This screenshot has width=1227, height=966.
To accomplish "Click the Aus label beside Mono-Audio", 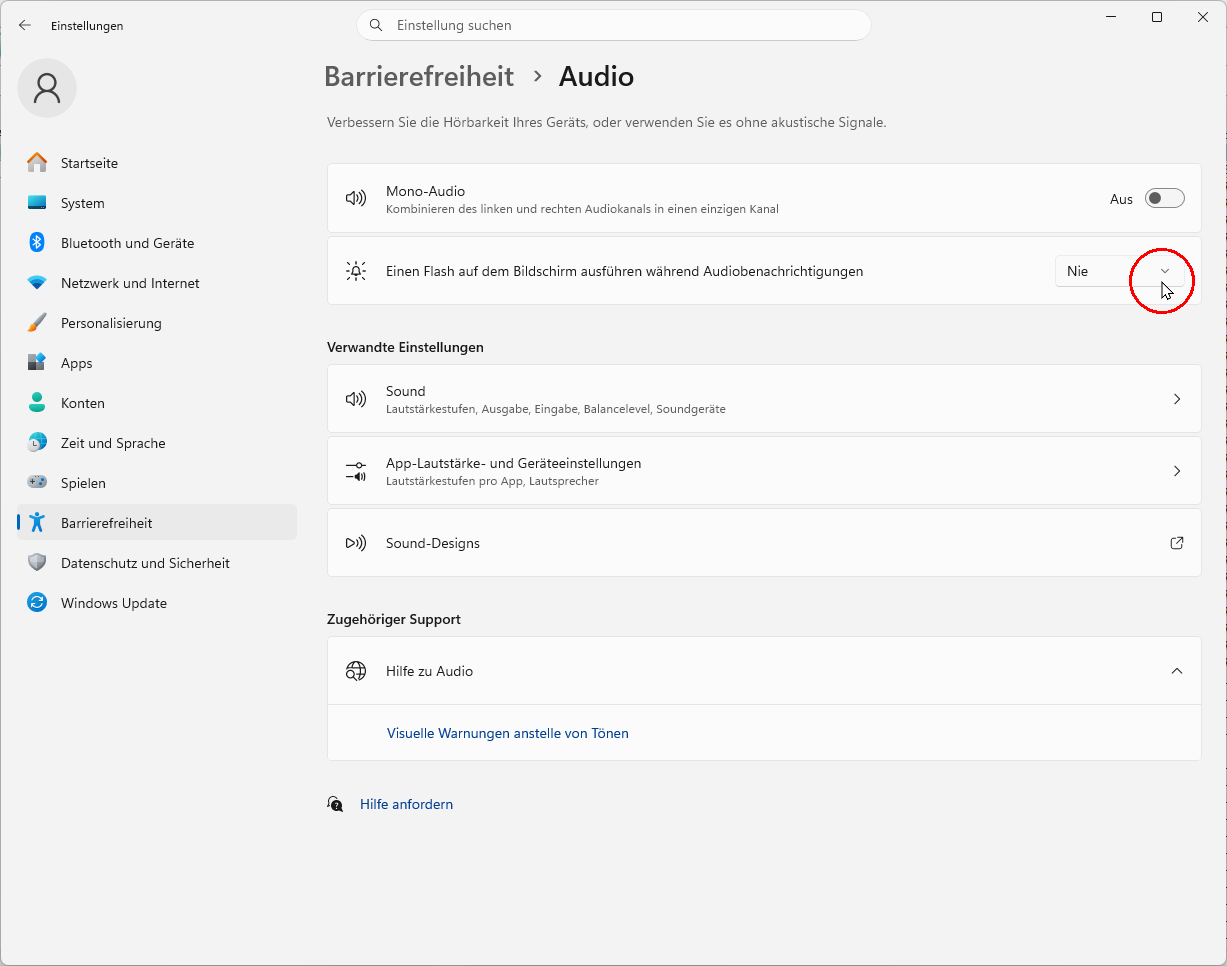I will pyautogui.click(x=1121, y=199).
